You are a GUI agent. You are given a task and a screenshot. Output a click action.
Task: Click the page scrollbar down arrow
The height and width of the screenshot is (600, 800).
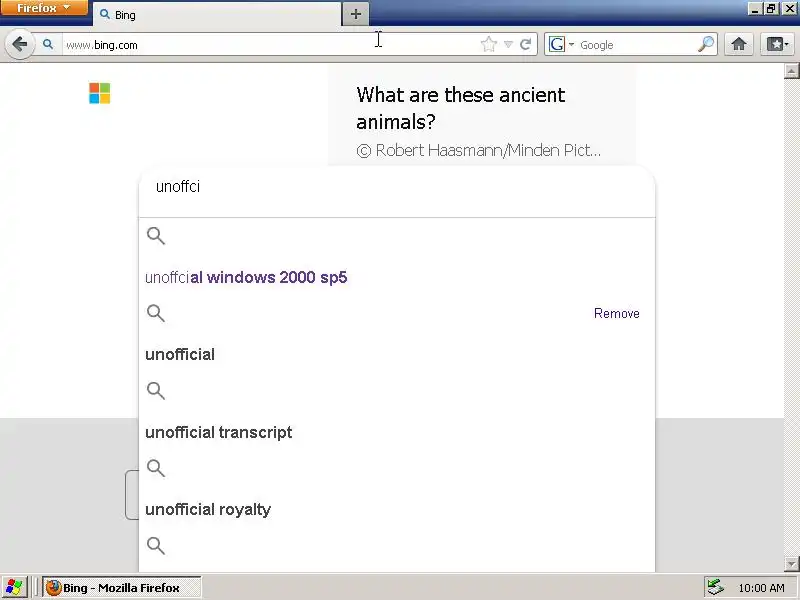pos(791,564)
